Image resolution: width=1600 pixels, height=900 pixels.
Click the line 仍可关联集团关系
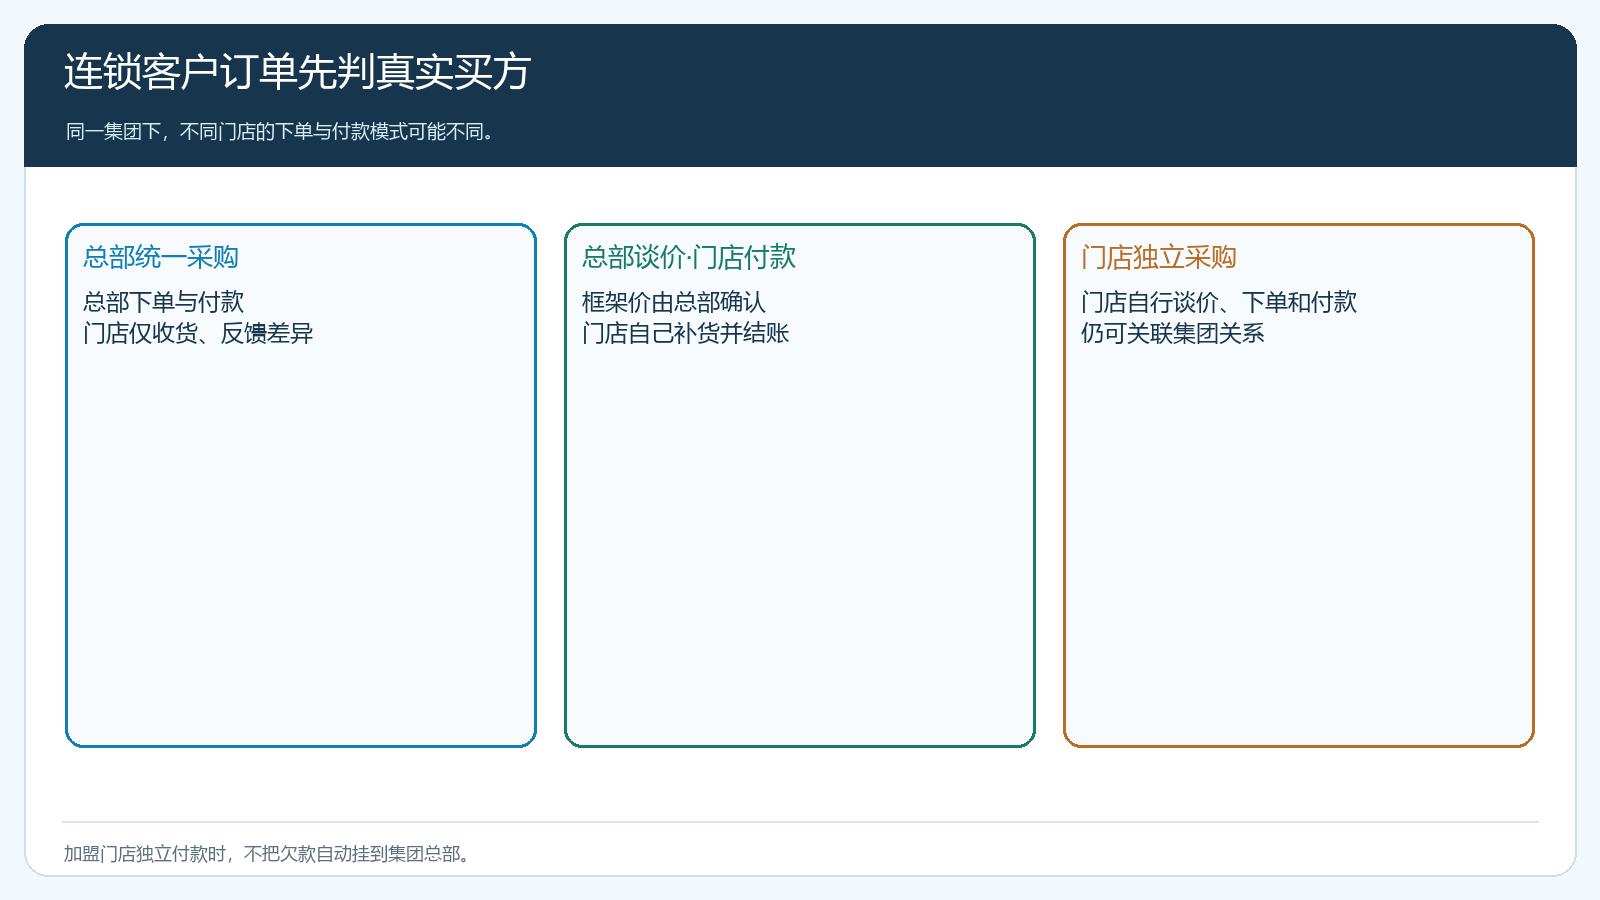[1173, 333]
